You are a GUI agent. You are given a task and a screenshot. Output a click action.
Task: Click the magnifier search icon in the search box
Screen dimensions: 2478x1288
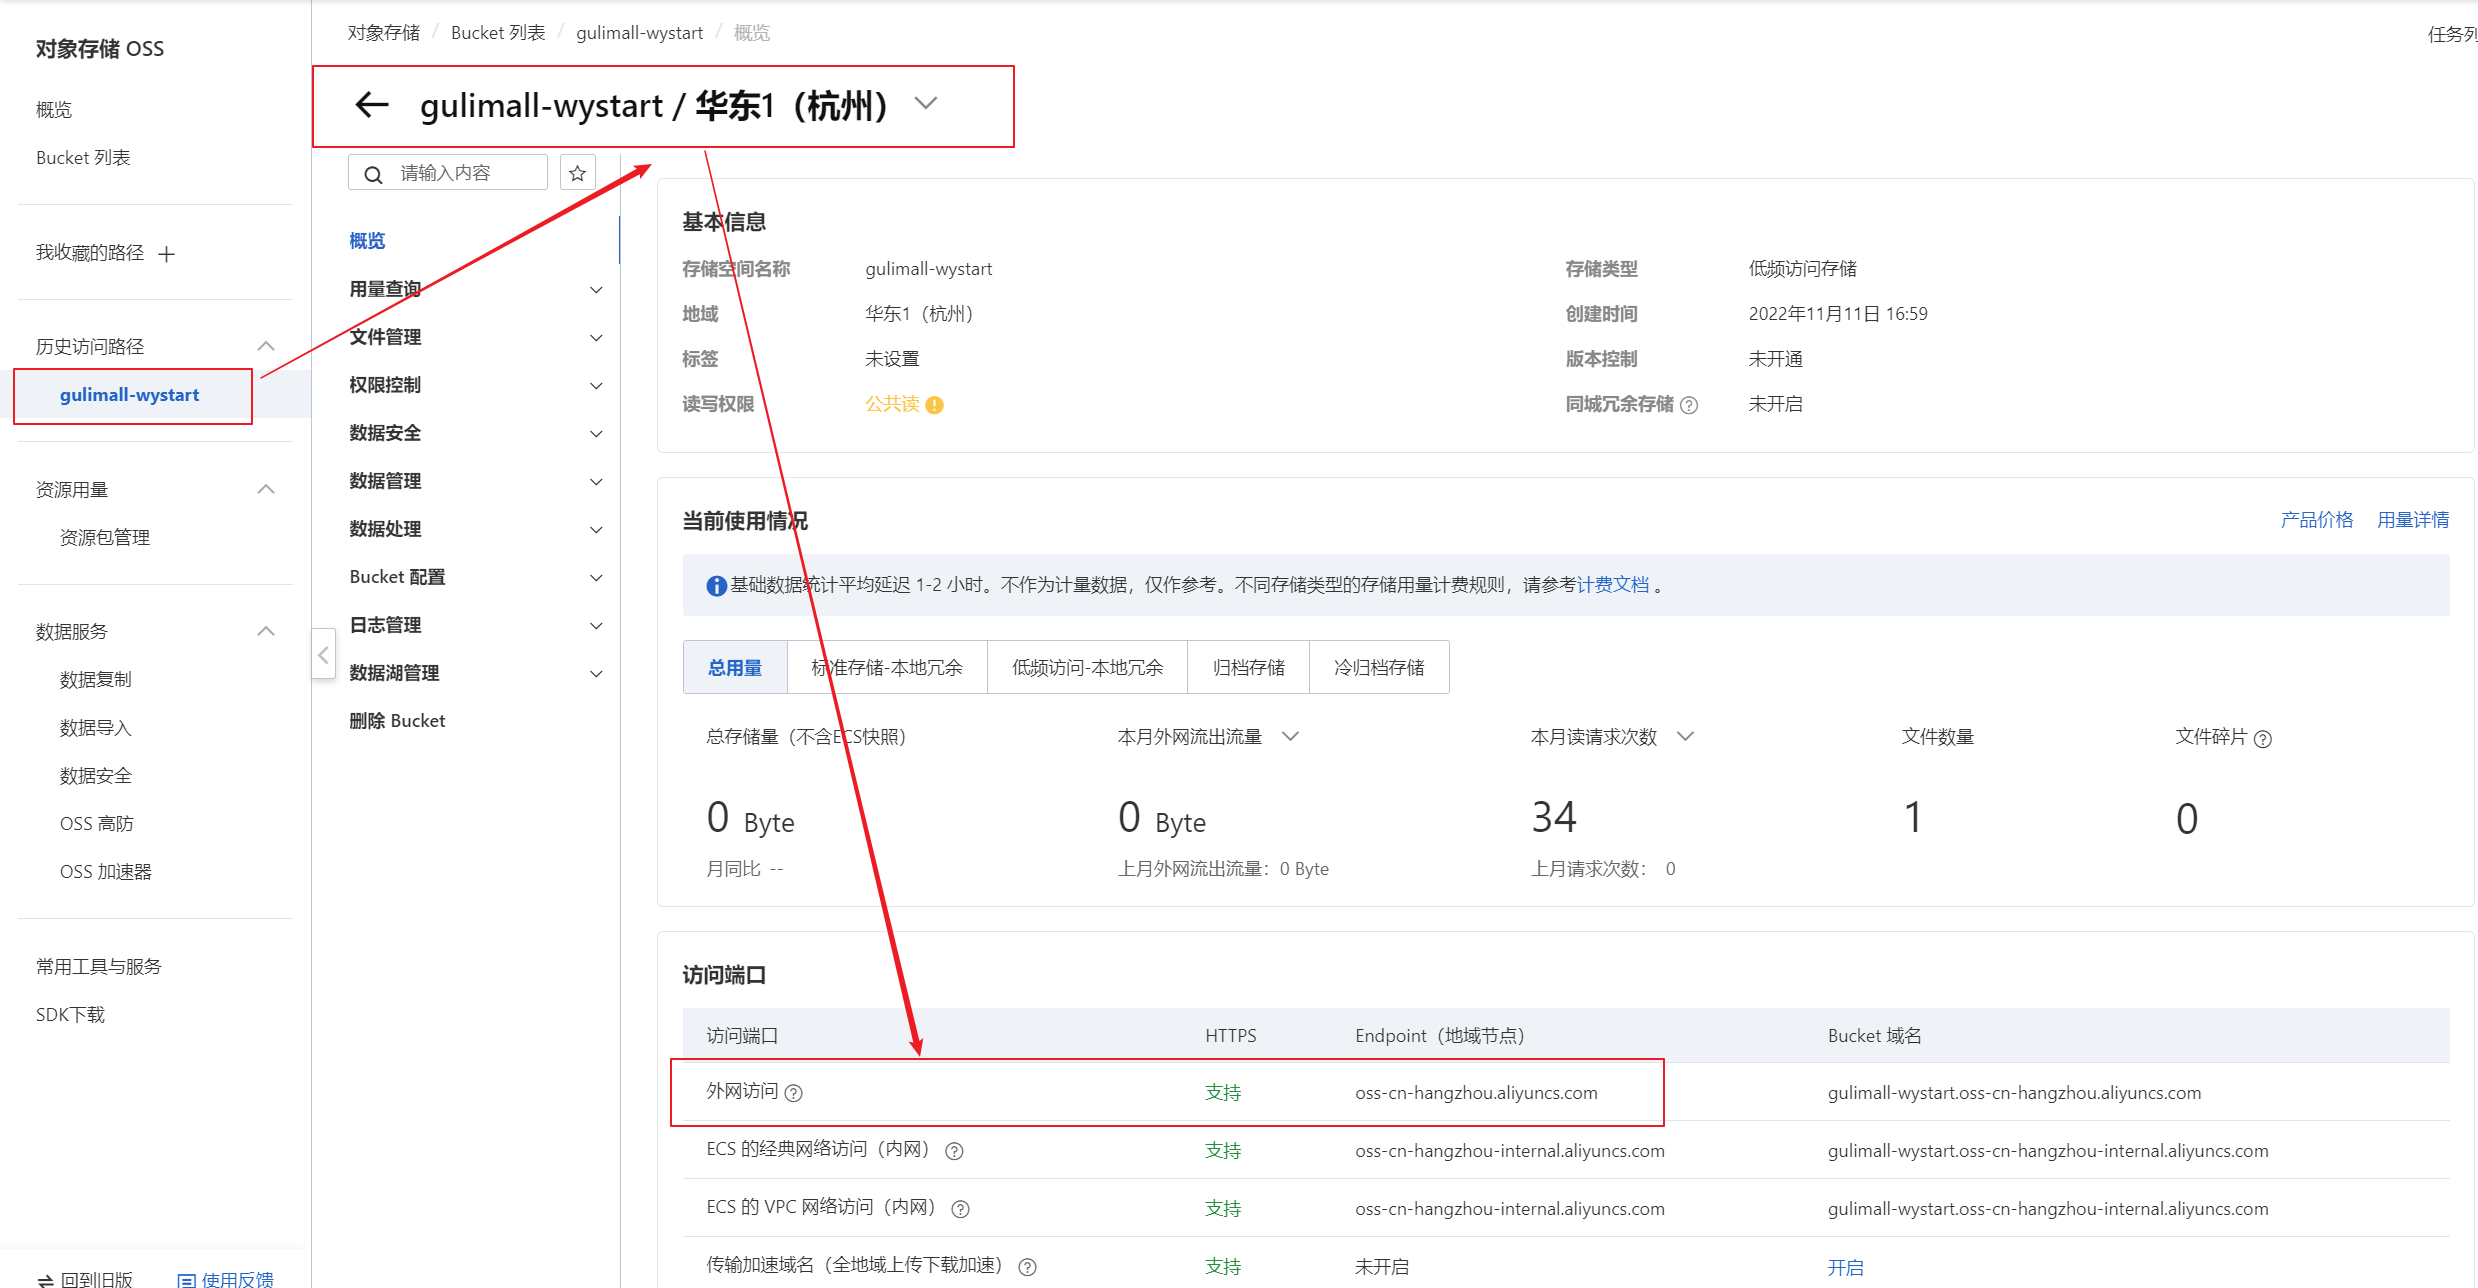coord(373,174)
